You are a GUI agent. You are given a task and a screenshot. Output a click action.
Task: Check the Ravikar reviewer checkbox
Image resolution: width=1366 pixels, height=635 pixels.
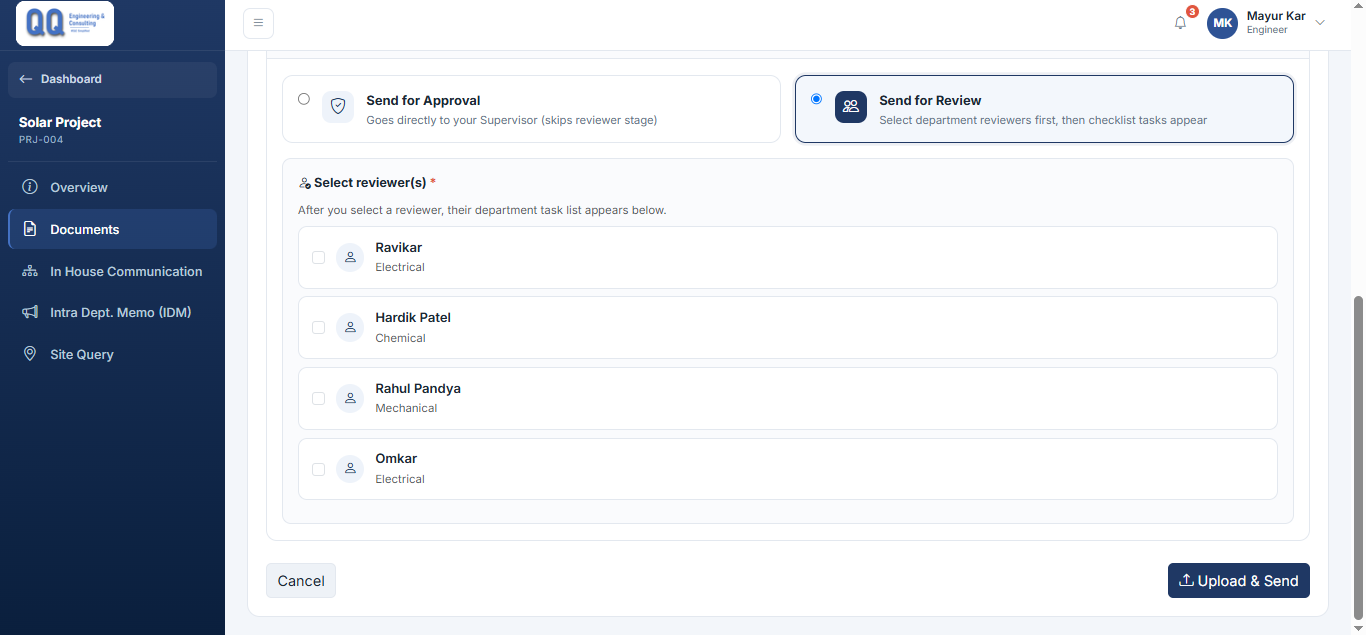(319, 257)
